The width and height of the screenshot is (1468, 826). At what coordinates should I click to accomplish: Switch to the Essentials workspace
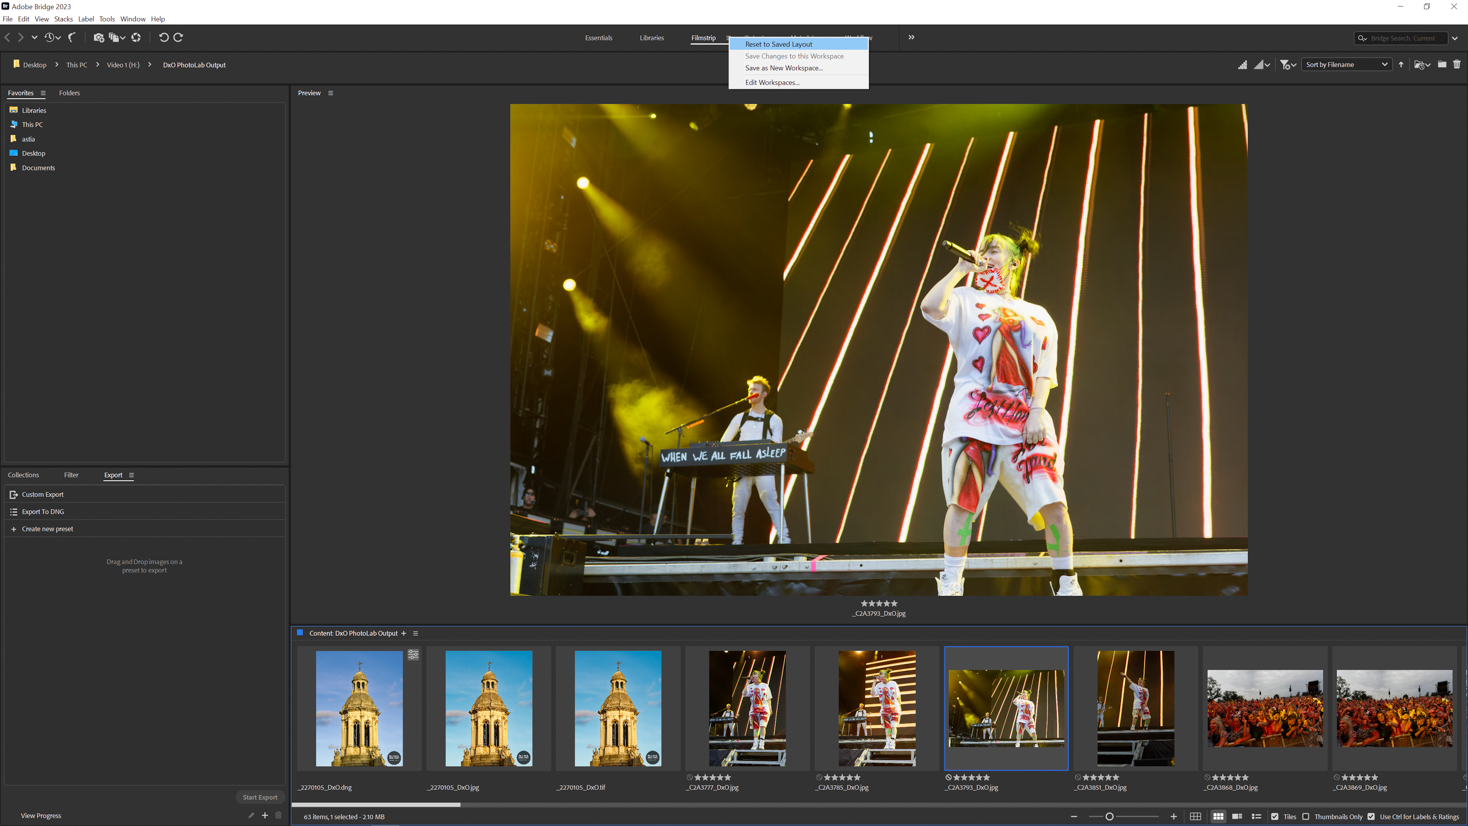pyautogui.click(x=599, y=38)
